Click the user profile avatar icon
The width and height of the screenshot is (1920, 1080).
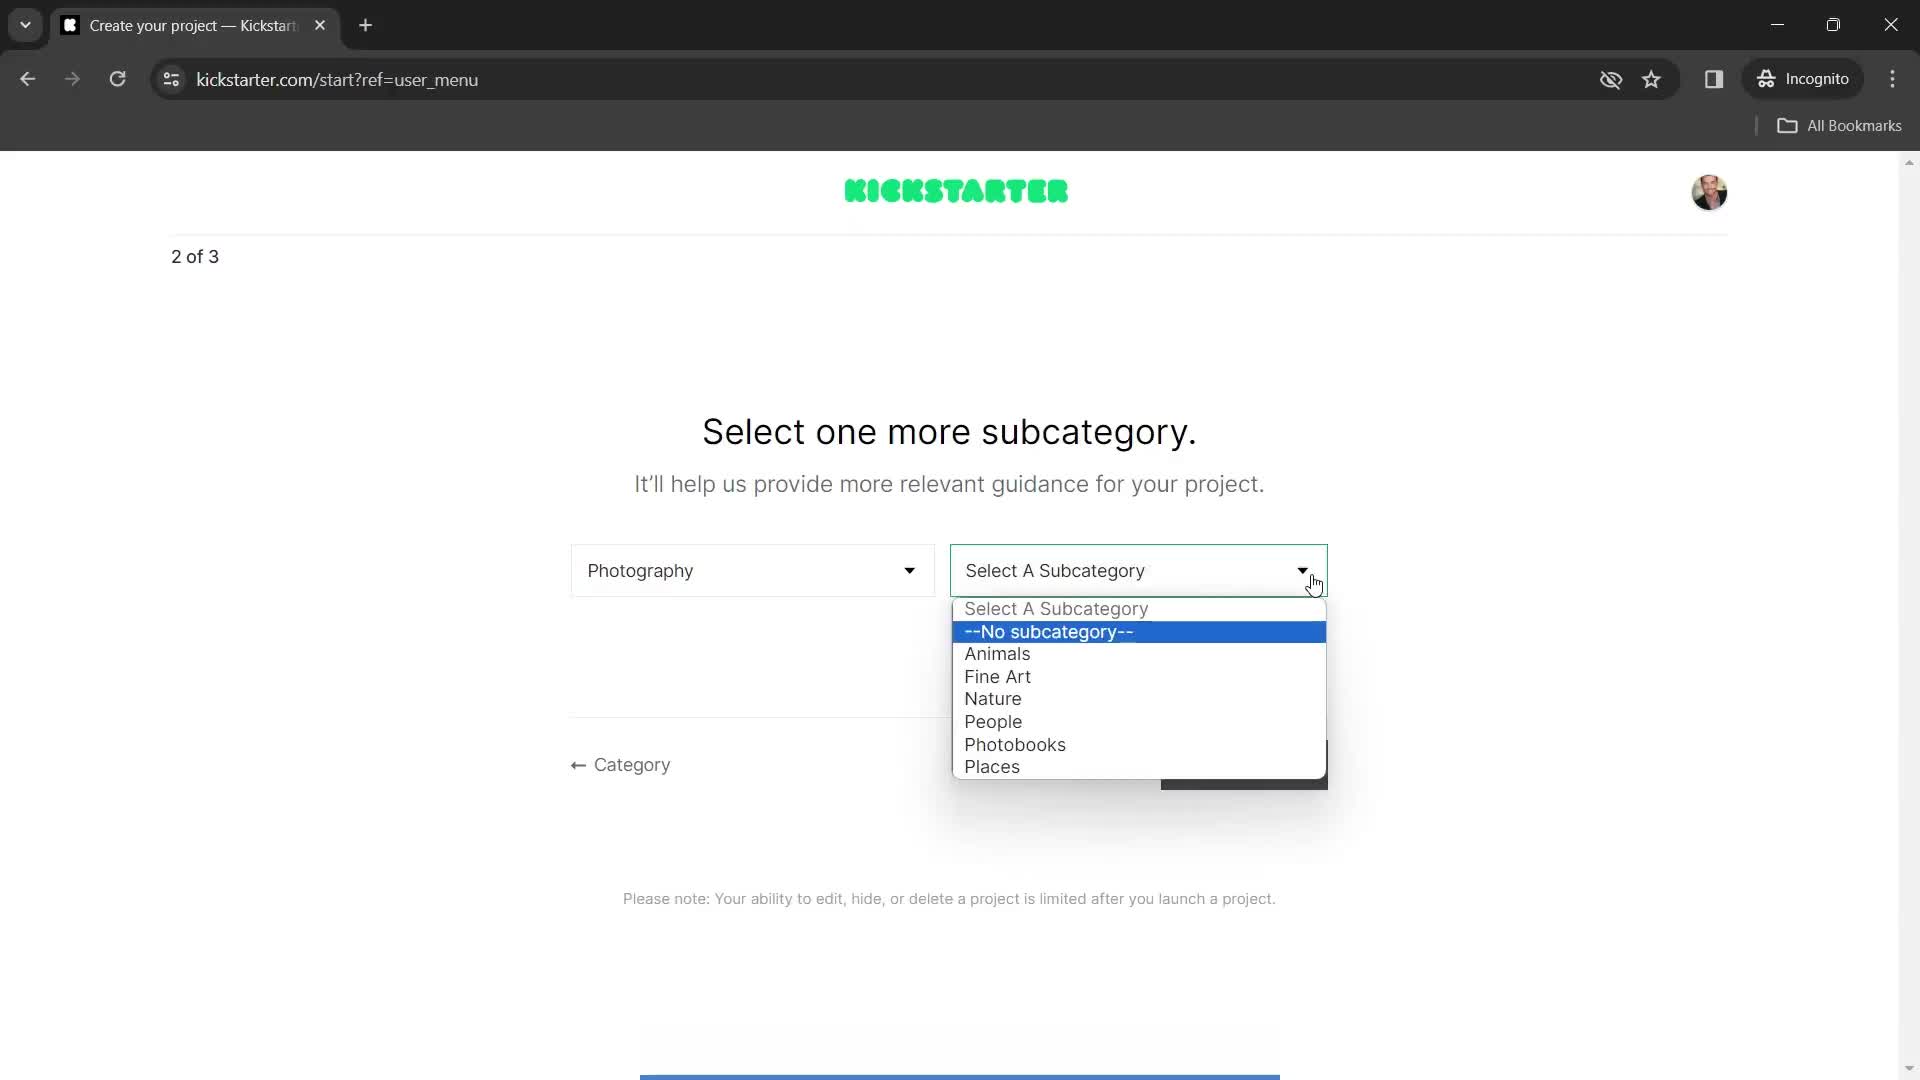1709,191
